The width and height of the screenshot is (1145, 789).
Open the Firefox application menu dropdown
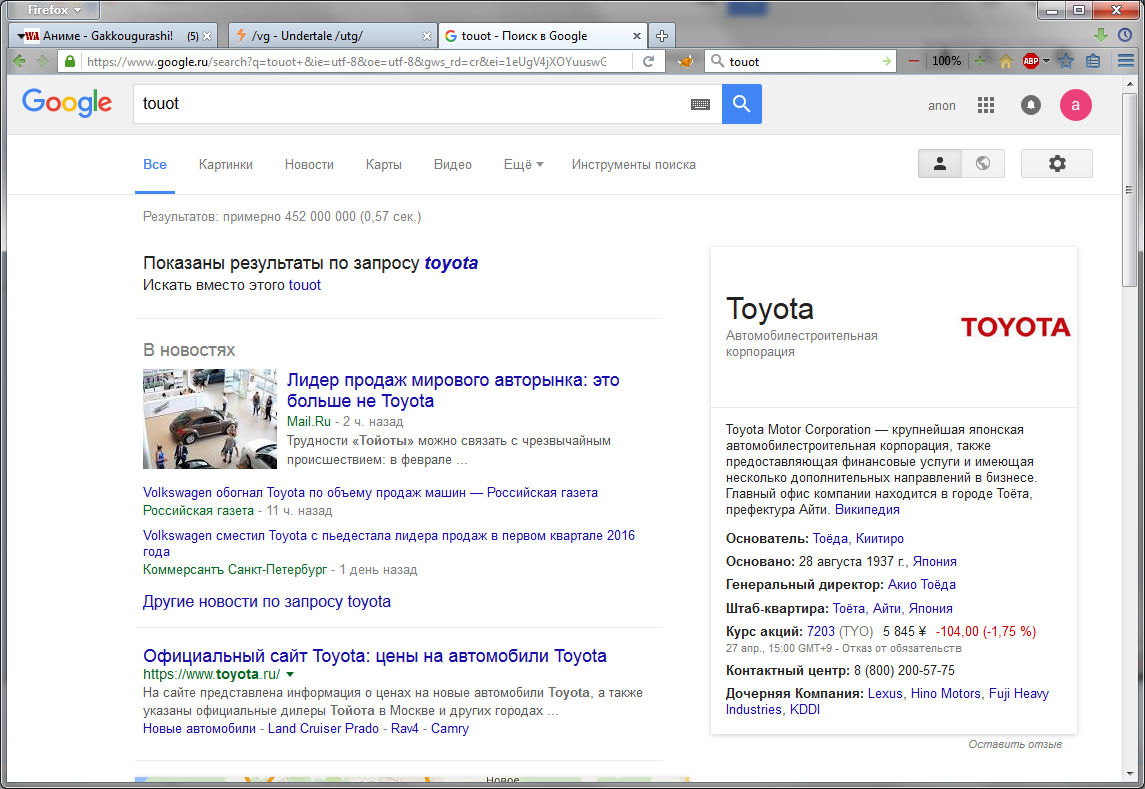54,10
